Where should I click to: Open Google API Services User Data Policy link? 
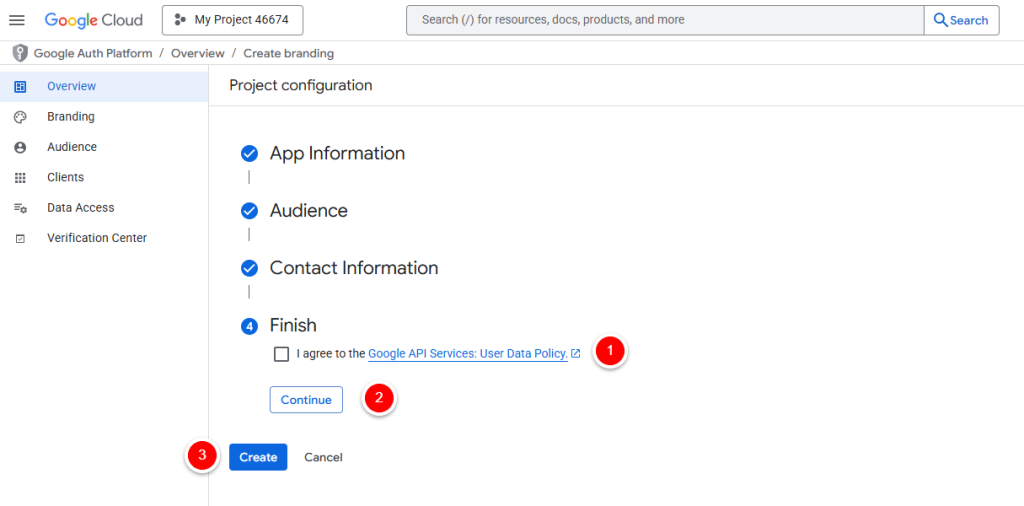468,354
